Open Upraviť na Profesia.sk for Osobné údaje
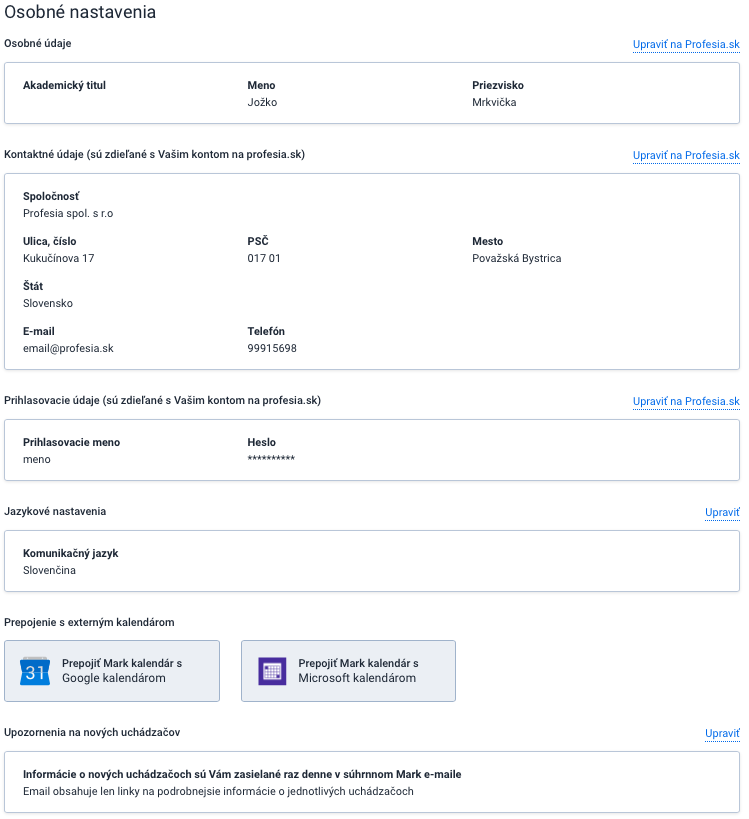This screenshot has width=749, height=819. [686, 44]
